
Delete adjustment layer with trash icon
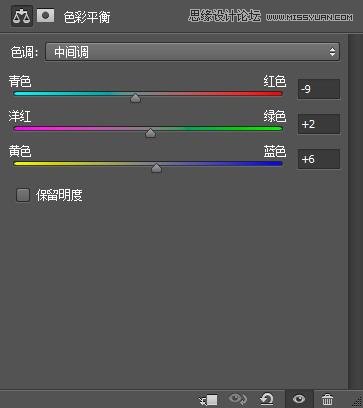[x=327, y=399]
